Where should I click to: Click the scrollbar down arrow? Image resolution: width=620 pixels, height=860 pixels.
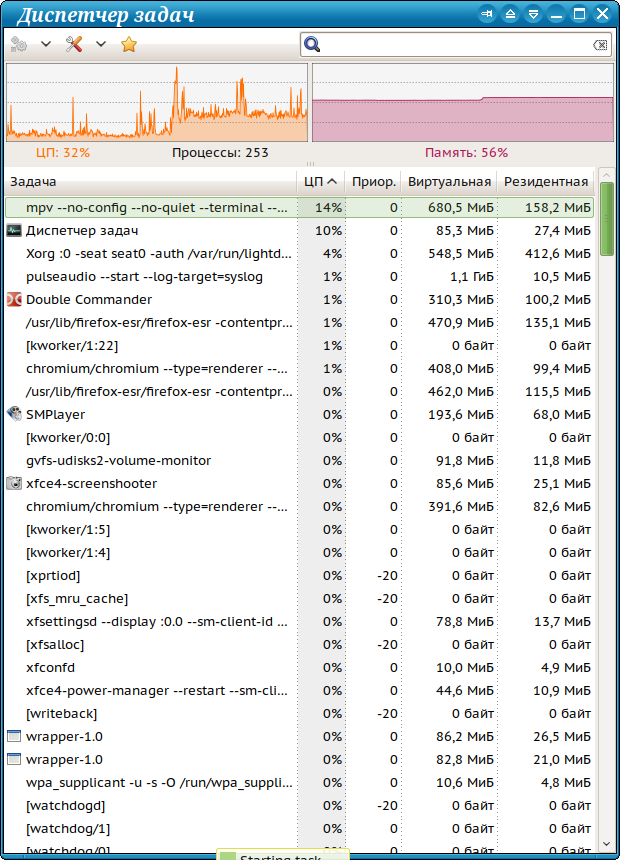[x=606, y=844]
